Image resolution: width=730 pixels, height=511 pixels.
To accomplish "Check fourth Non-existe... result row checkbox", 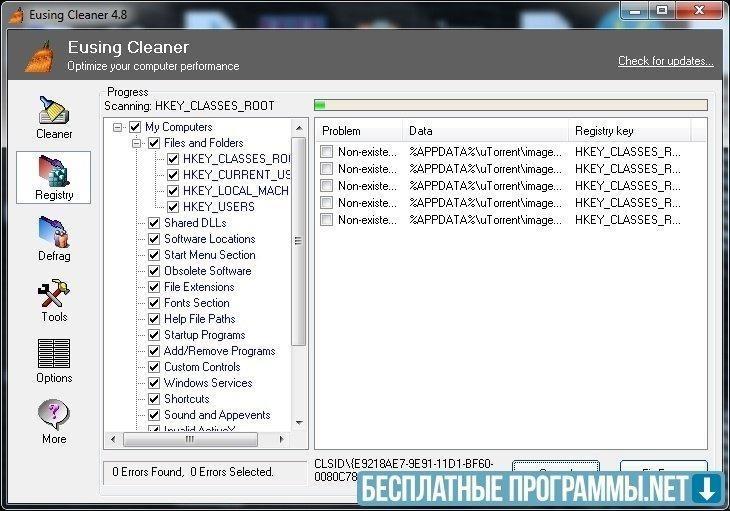I will (327, 202).
